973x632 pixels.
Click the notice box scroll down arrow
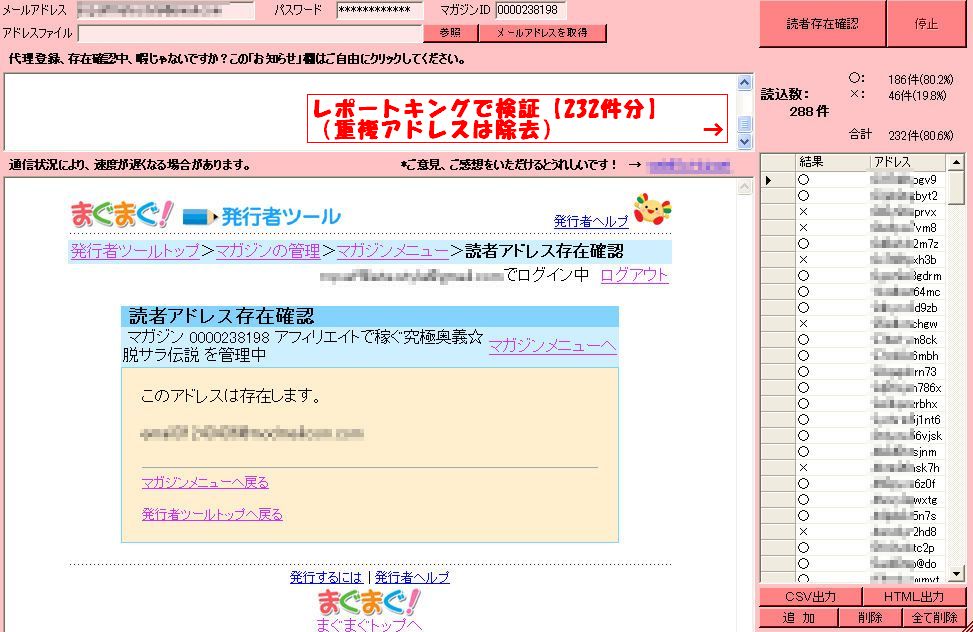point(745,142)
